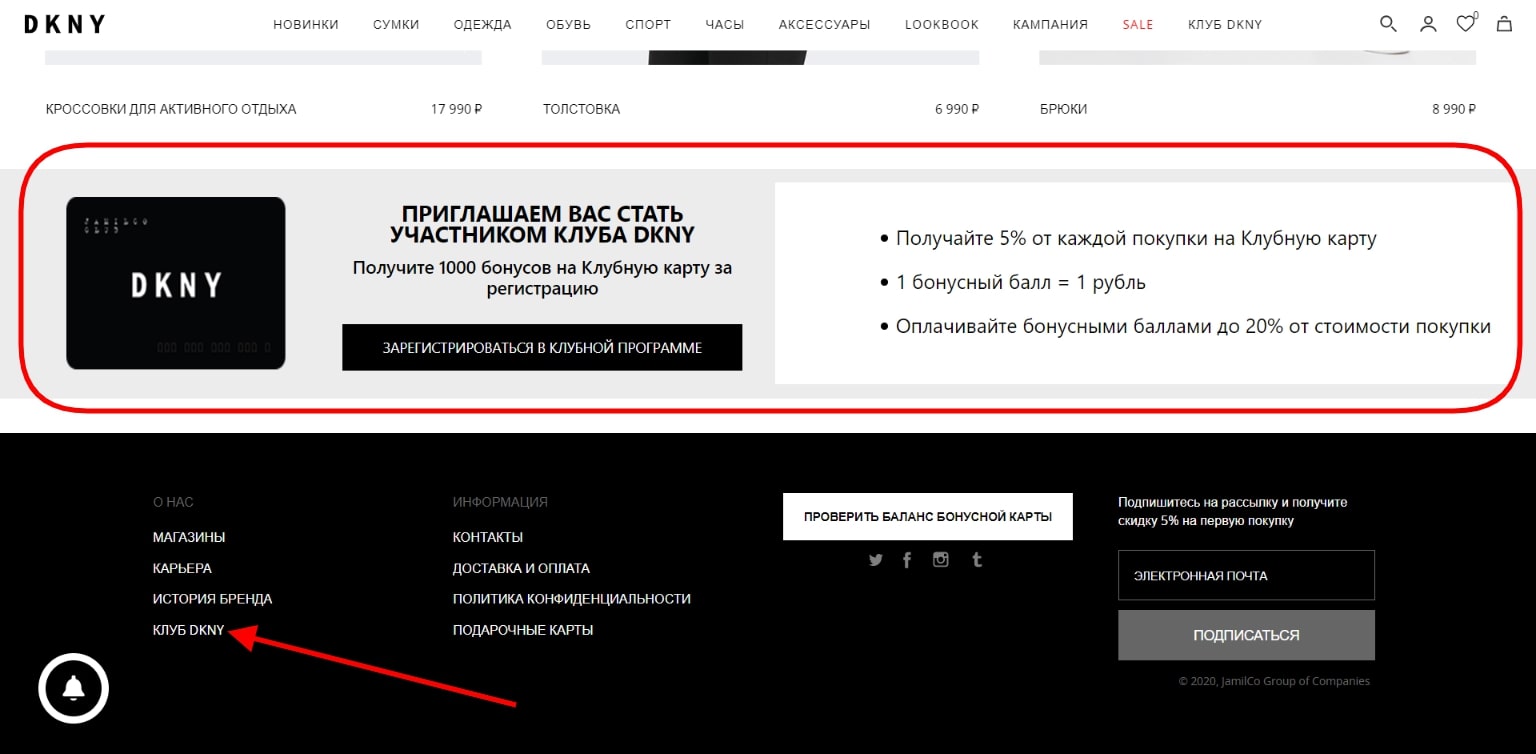Open the LOOKBOOK menu item
The width and height of the screenshot is (1536, 754).
tap(942, 25)
